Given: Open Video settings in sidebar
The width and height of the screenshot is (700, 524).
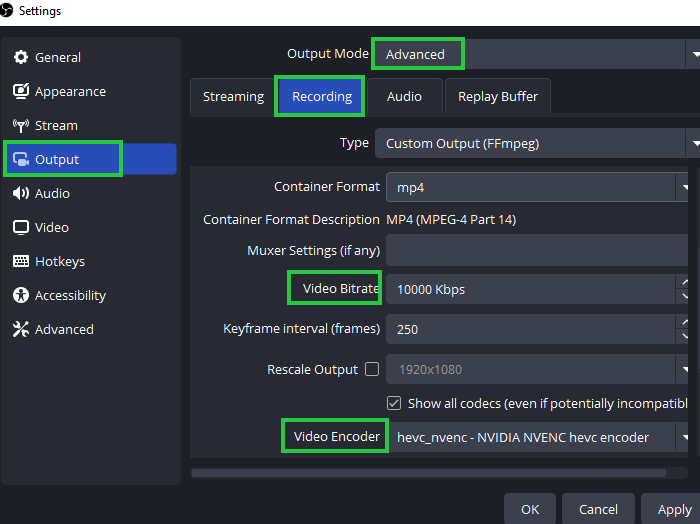Looking at the screenshot, I should (x=91, y=227).
